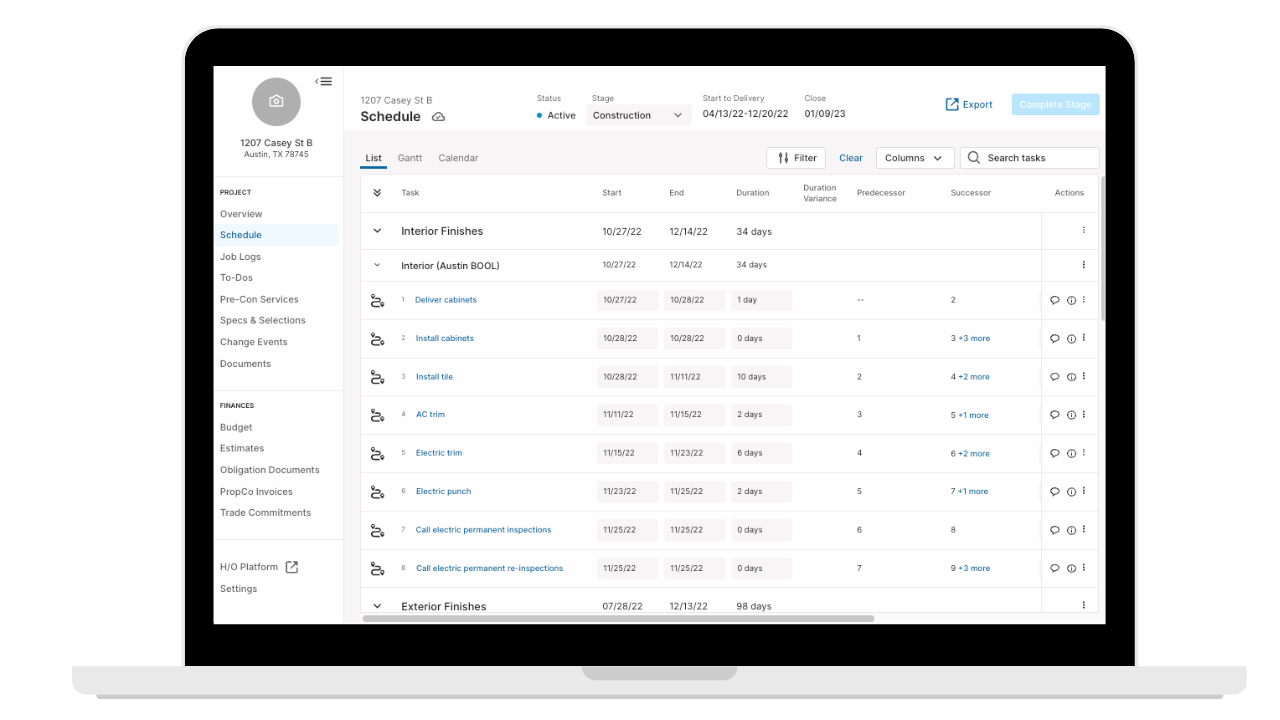Open comment icon for Deliver cabinets
The image size is (1280, 720).
[x=1054, y=300]
